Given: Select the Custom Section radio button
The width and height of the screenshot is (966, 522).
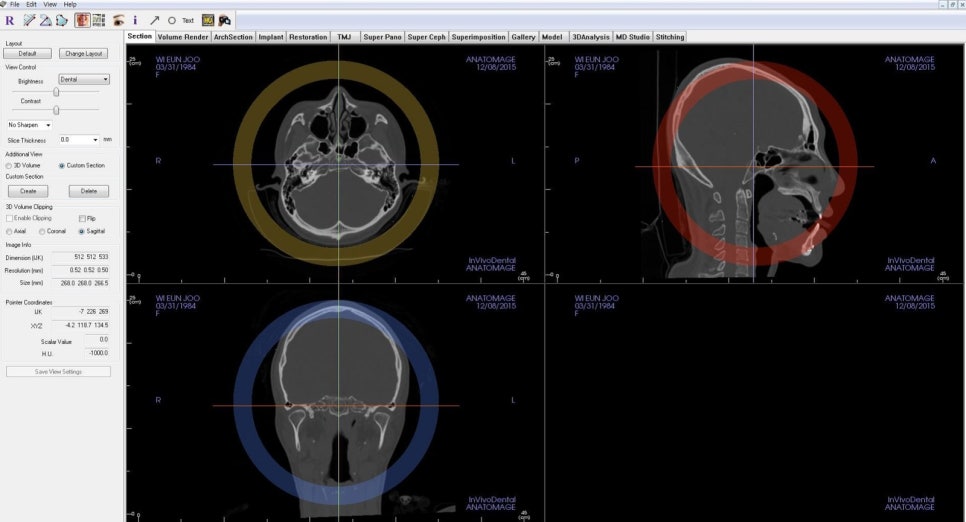Looking at the screenshot, I should pos(62,166).
